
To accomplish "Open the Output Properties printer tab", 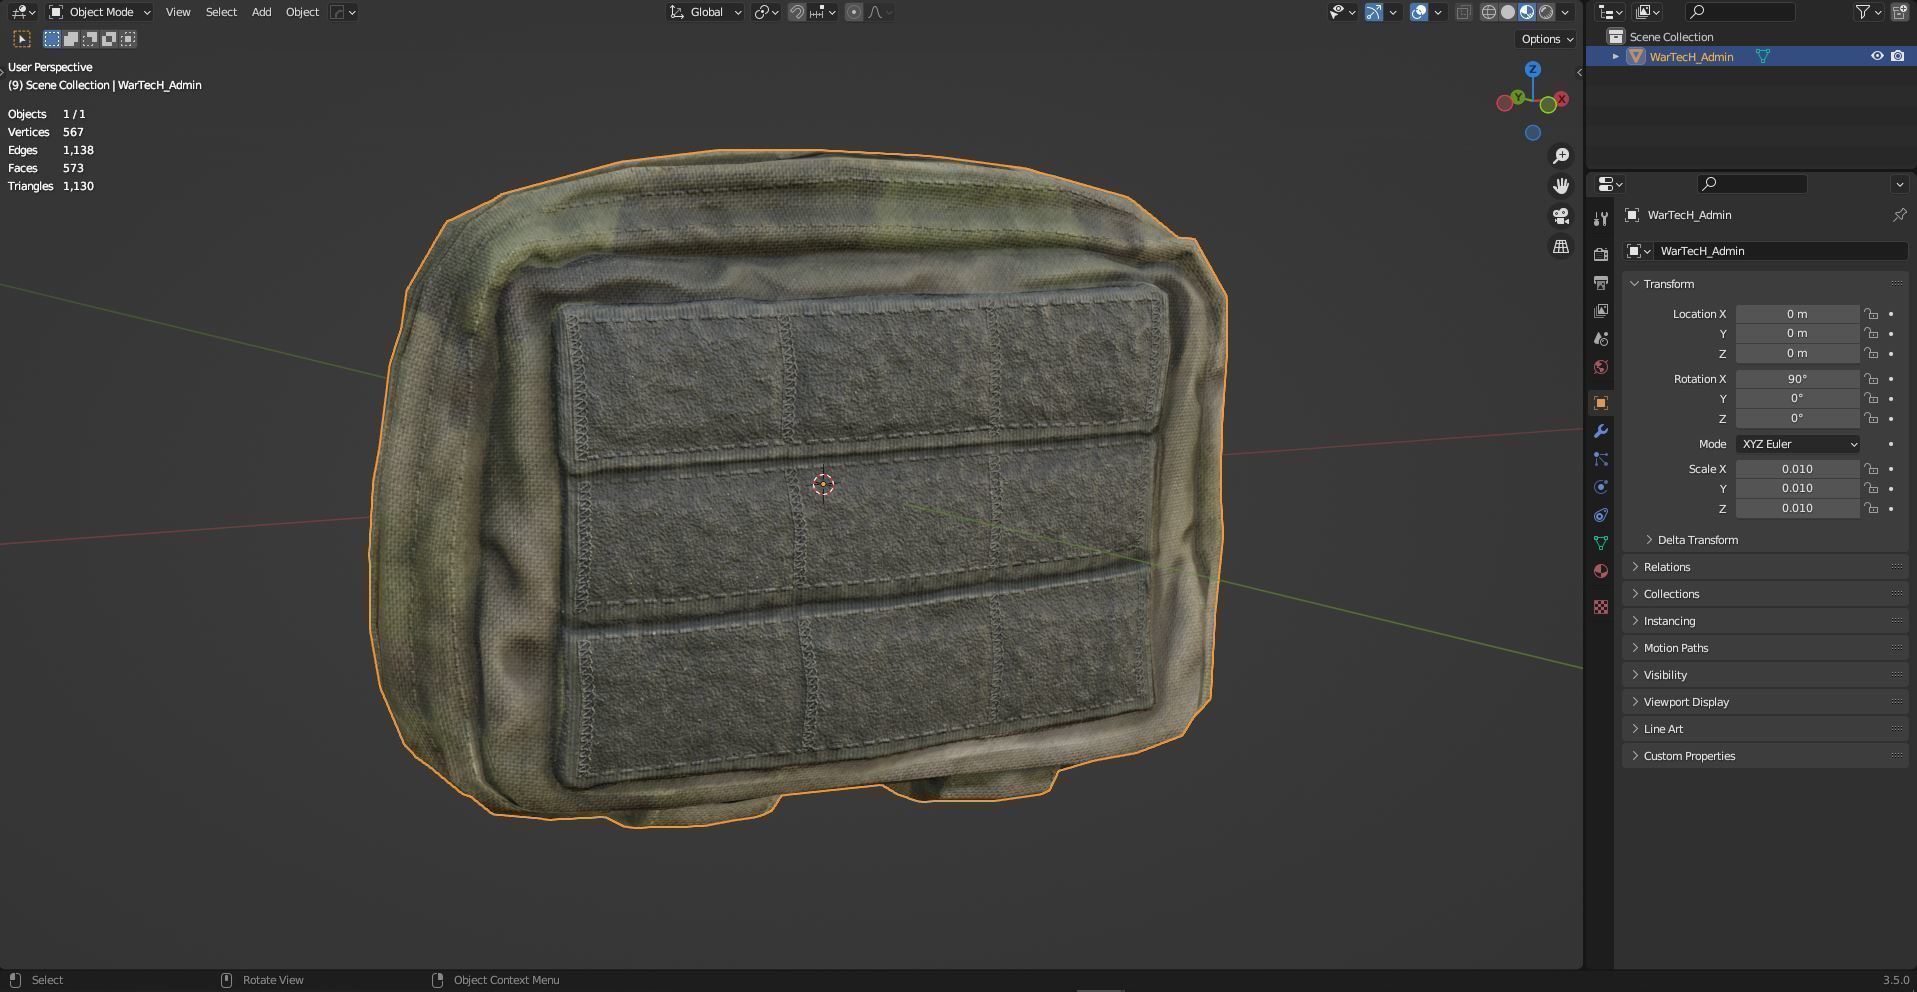I will pyautogui.click(x=1600, y=283).
